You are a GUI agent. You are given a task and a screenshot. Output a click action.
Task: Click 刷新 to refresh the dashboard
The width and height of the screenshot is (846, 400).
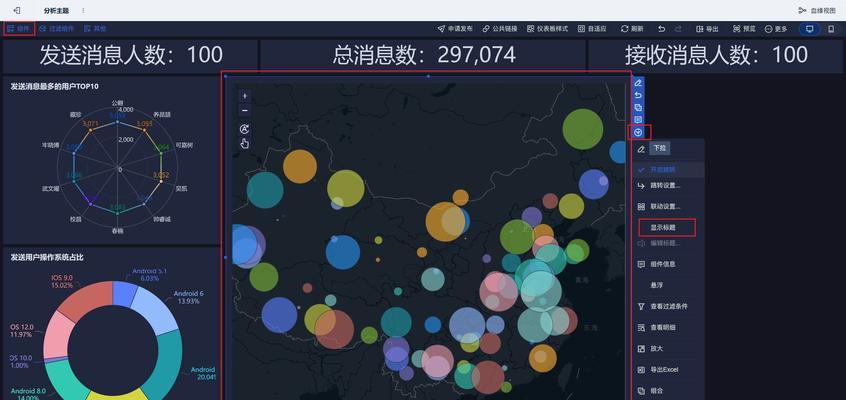(632, 29)
